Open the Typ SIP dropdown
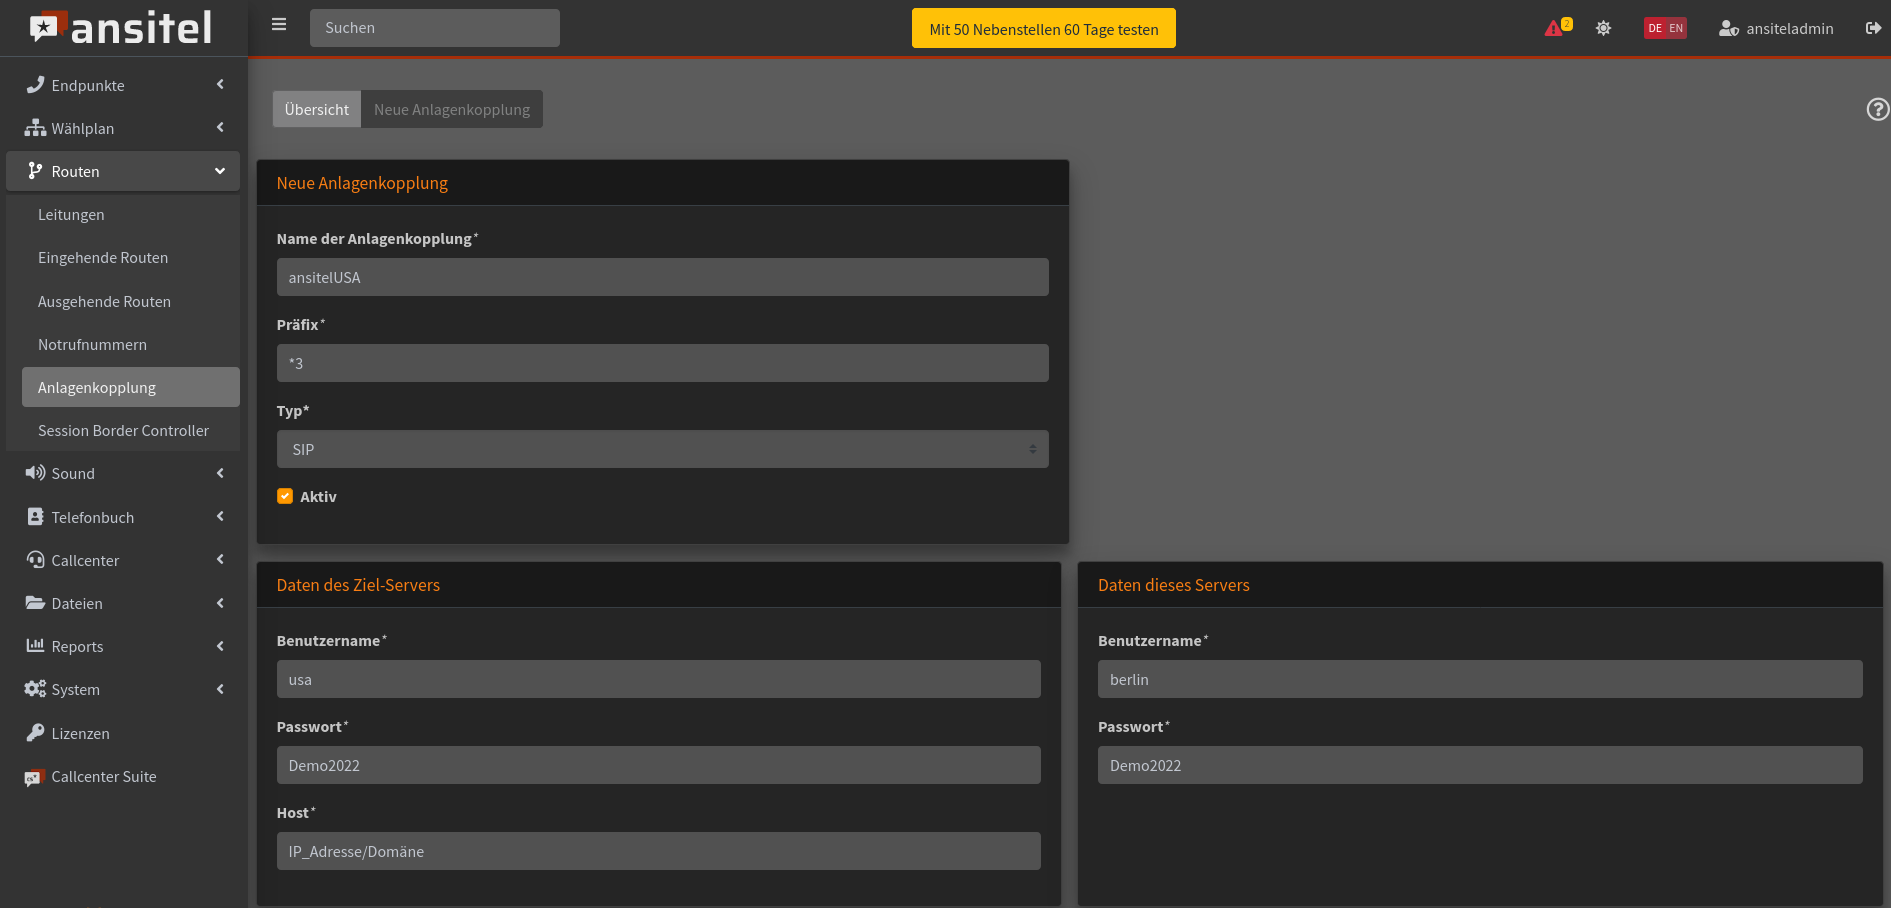The height and width of the screenshot is (908, 1891). pos(662,449)
